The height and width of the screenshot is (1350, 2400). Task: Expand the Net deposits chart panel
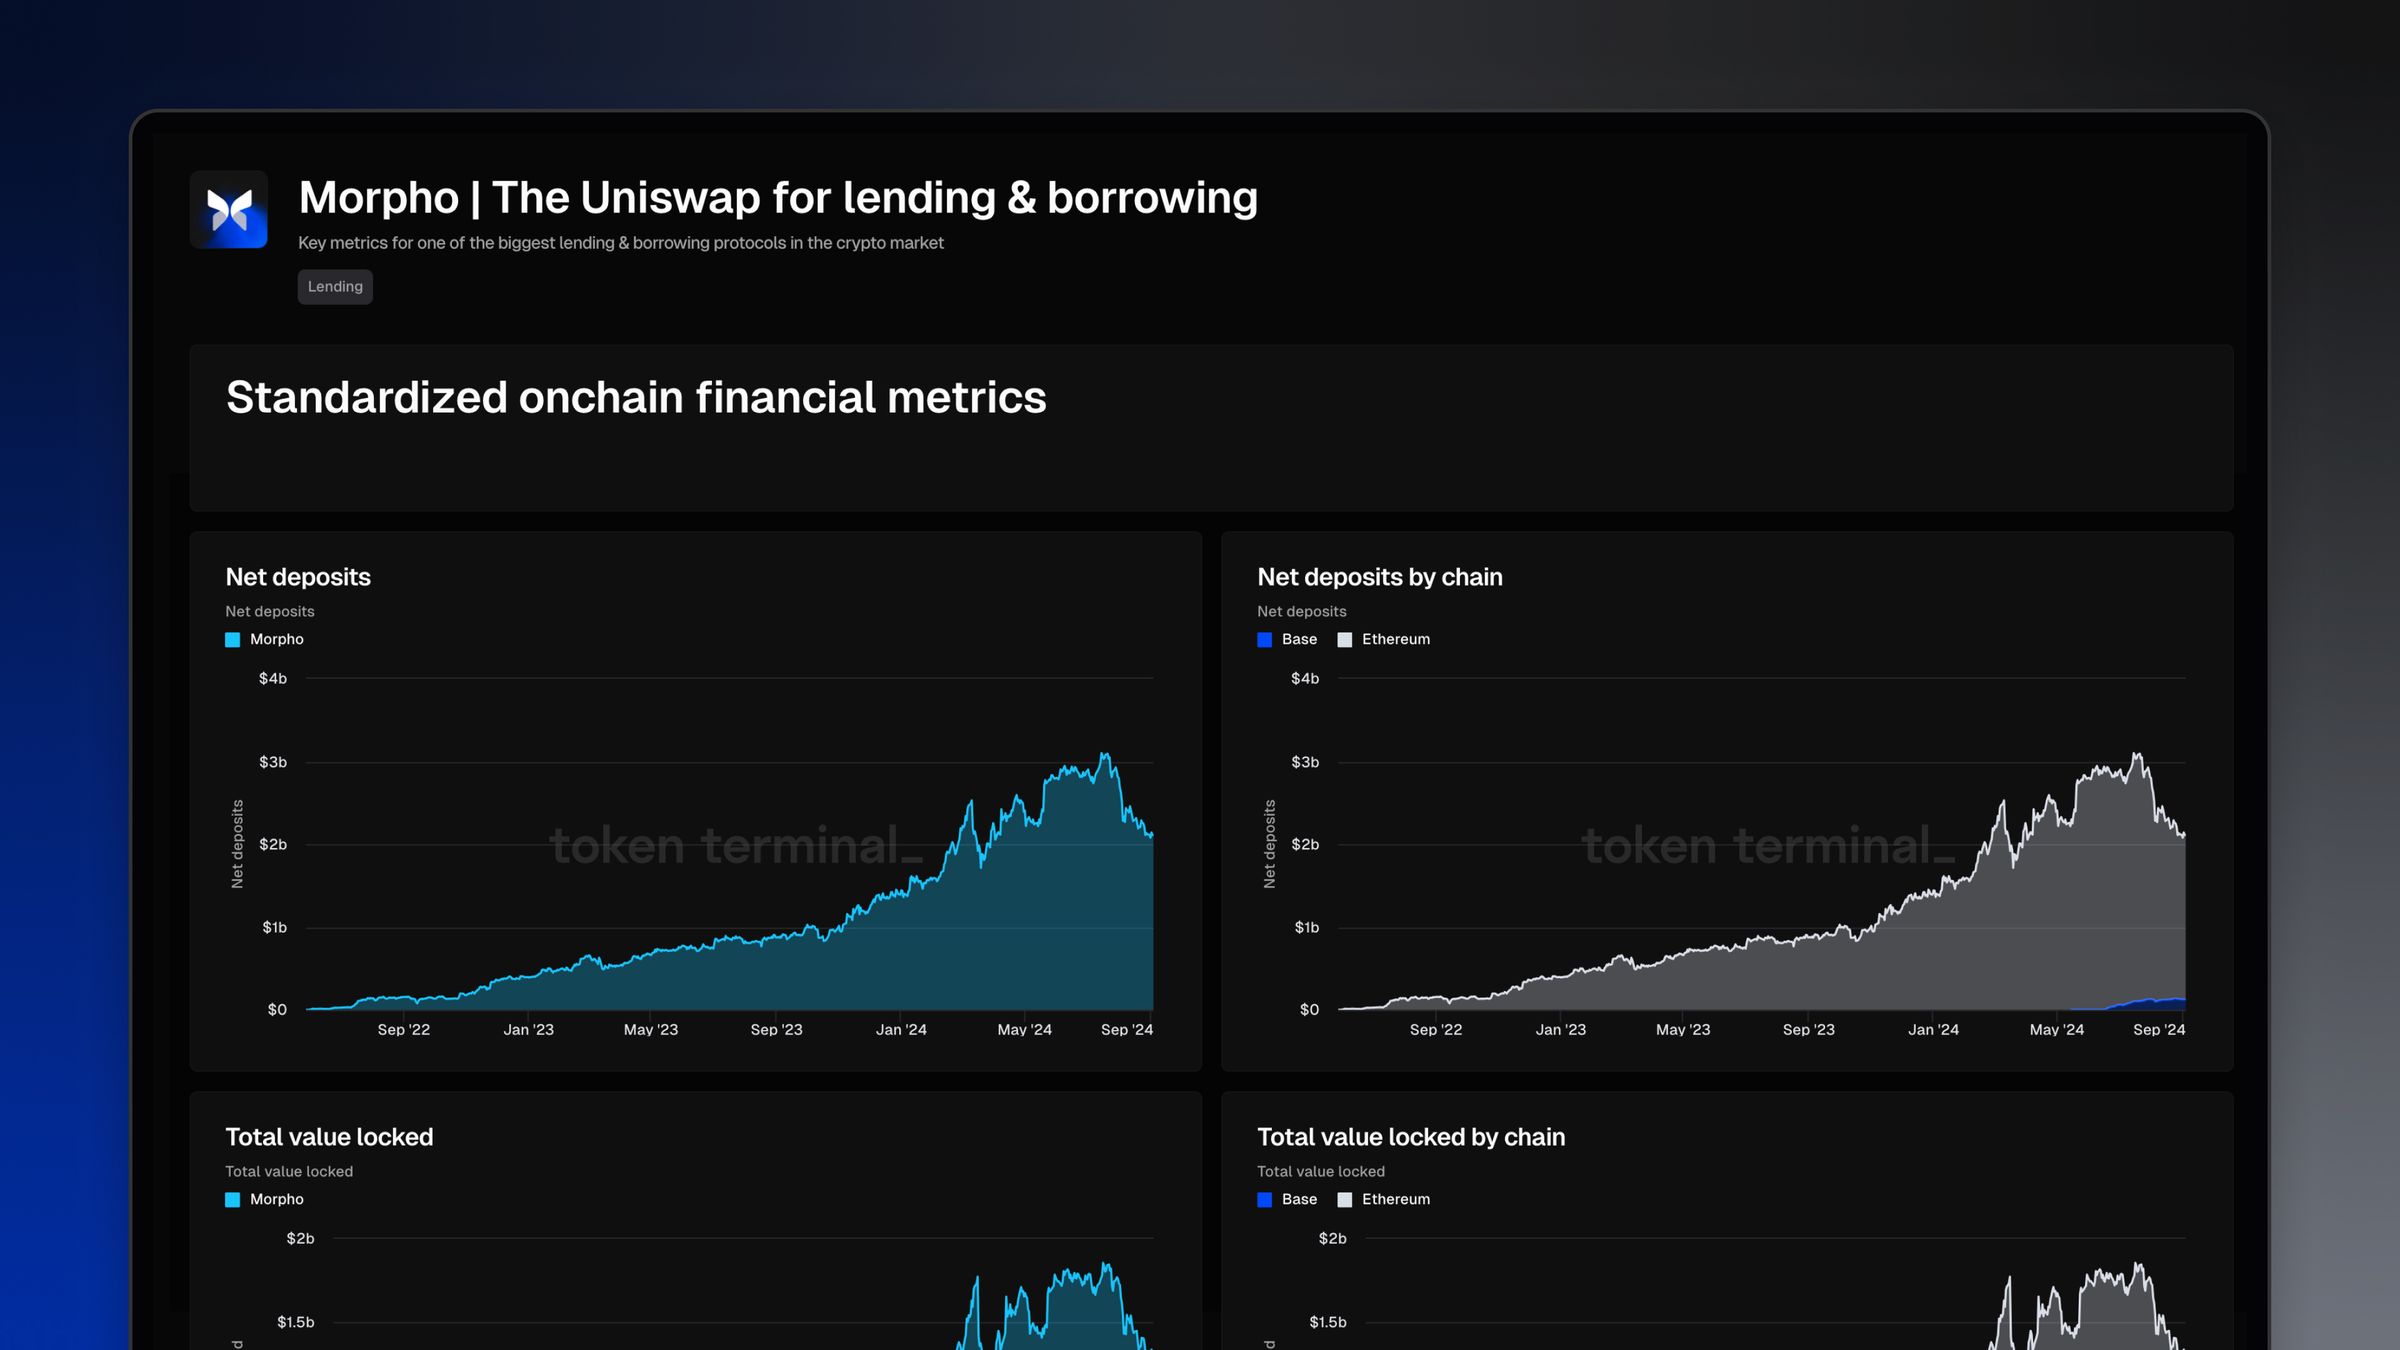point(298,577)
